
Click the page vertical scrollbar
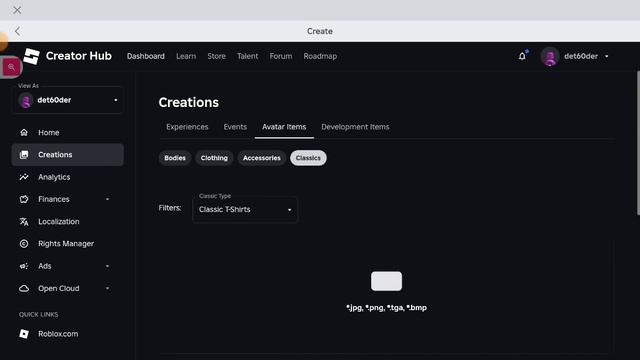(638, 143)
